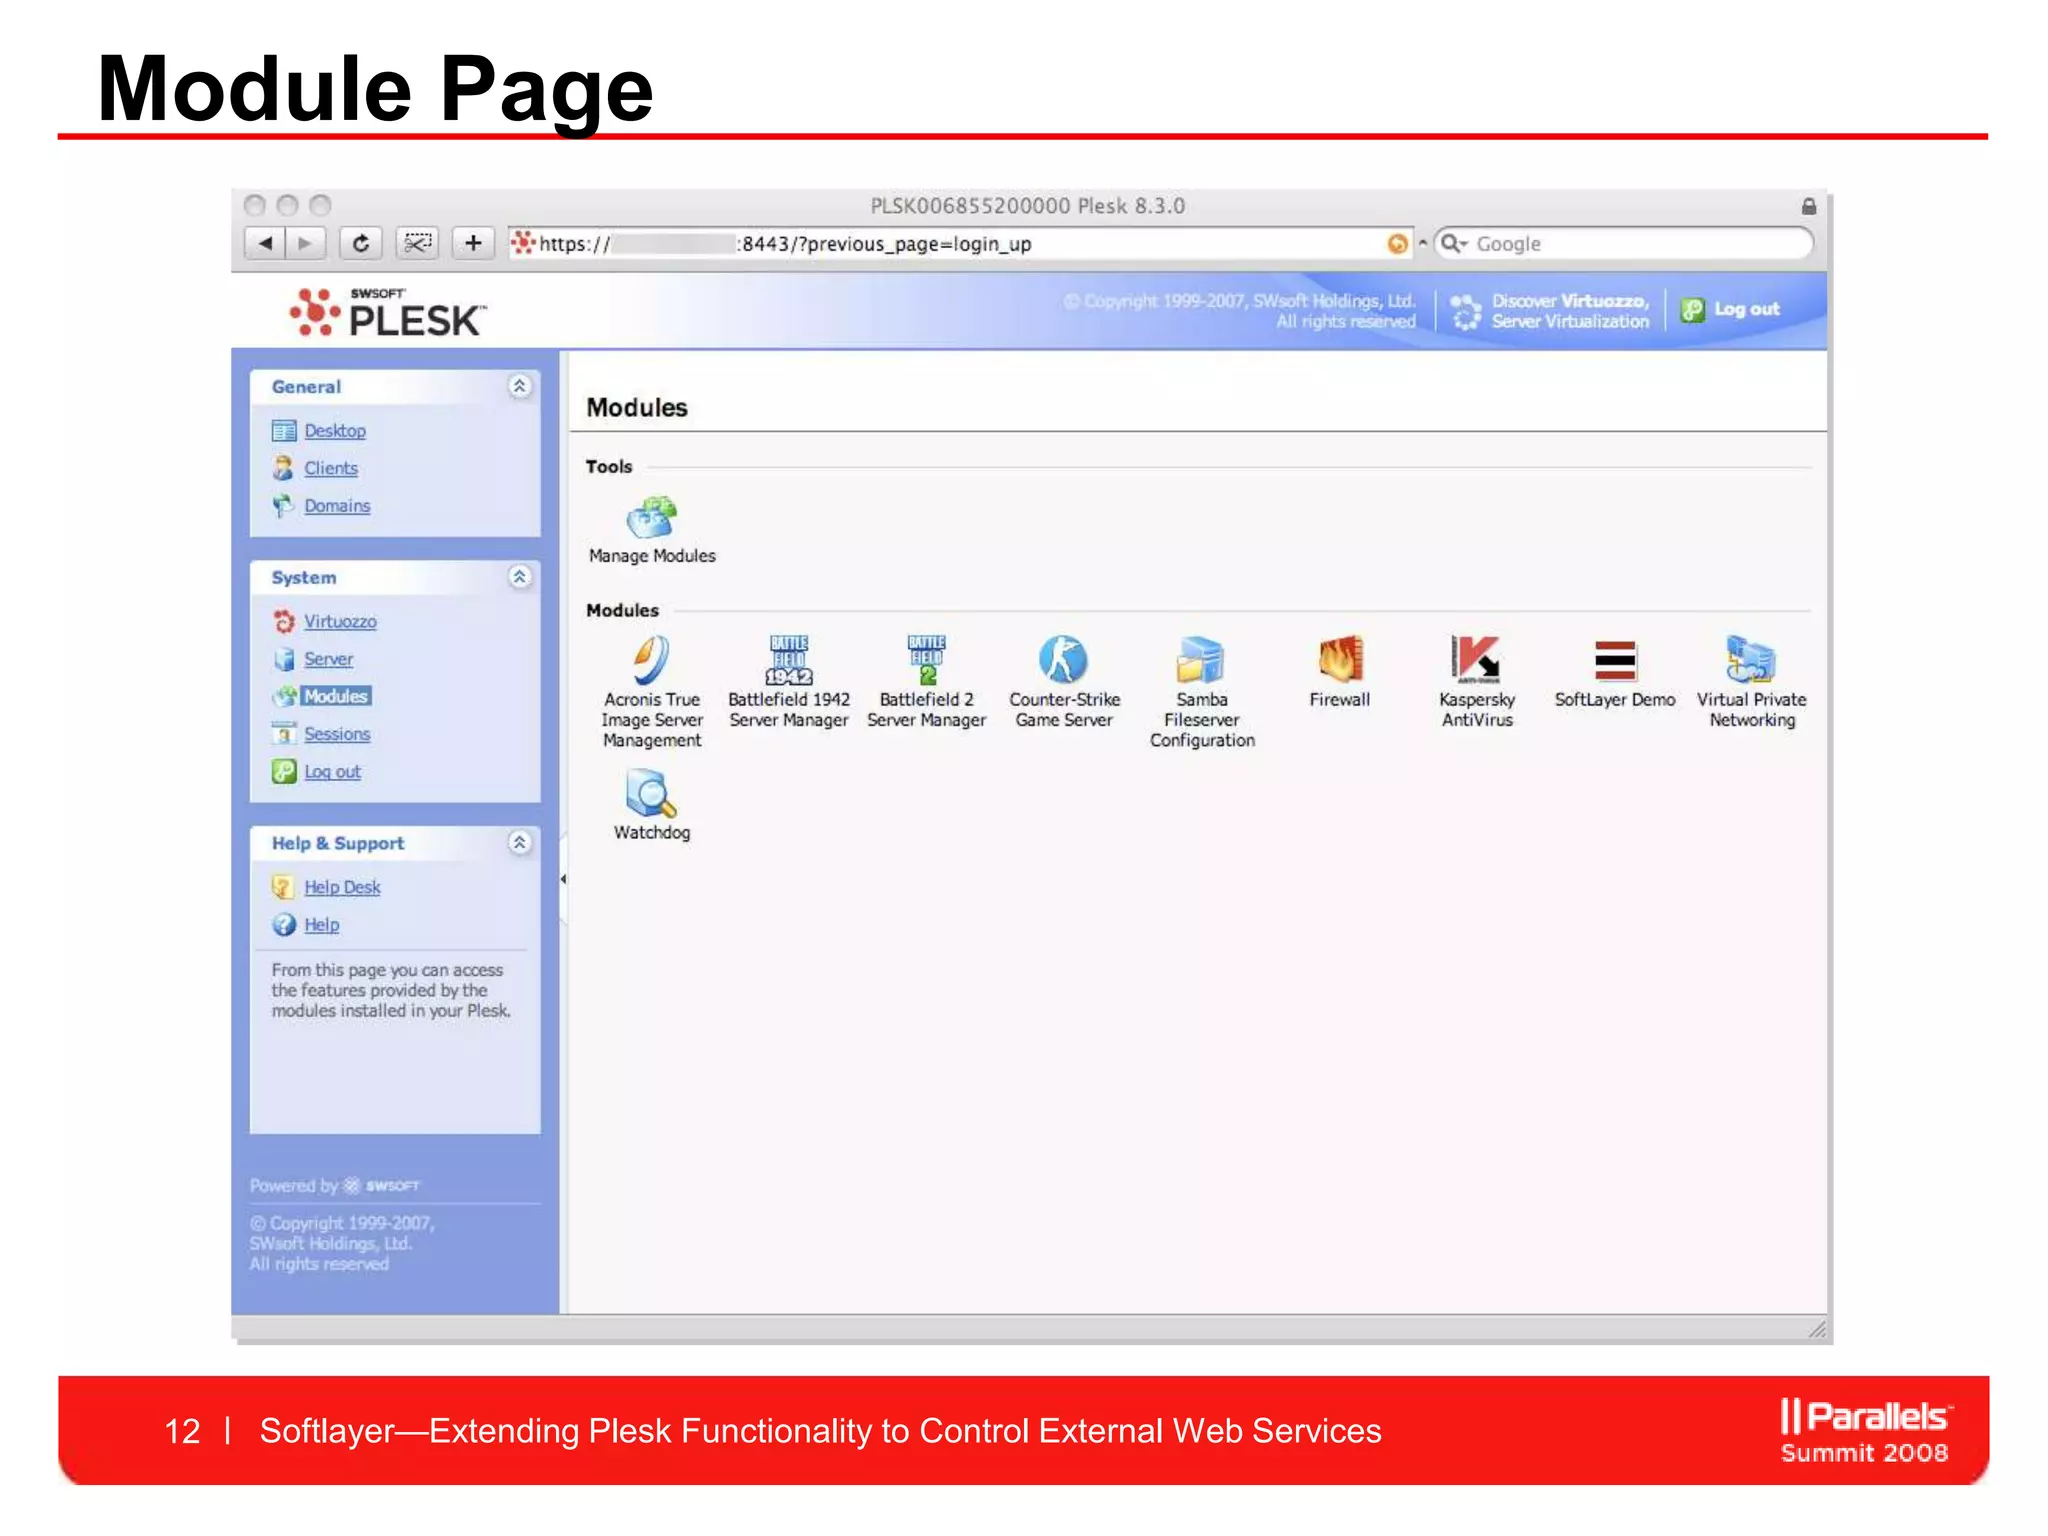The width and height of the screenshot is (2048, 1536).
Task: Click the browser Forward arrow button
Action: click(x=306, y=243)
